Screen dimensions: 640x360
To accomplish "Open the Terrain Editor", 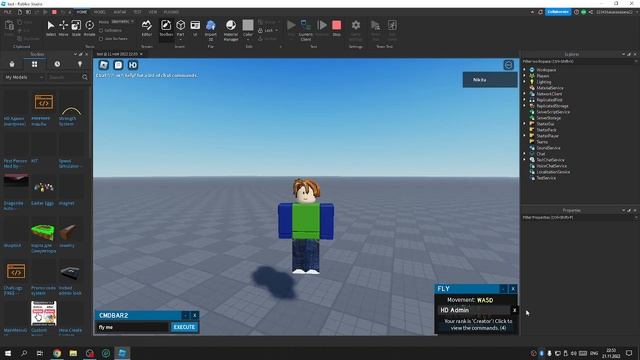I will [147, 29].
